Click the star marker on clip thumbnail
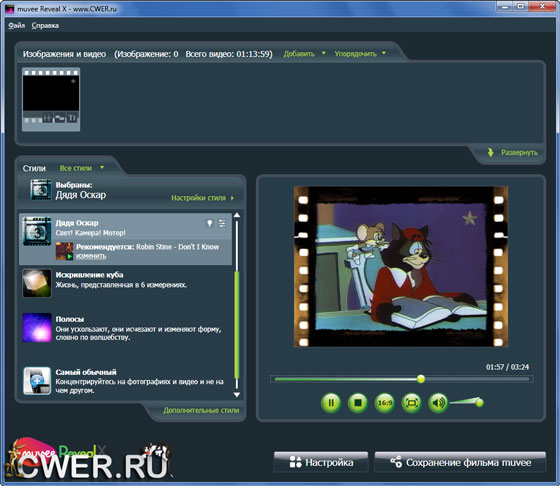 point(73,81)
